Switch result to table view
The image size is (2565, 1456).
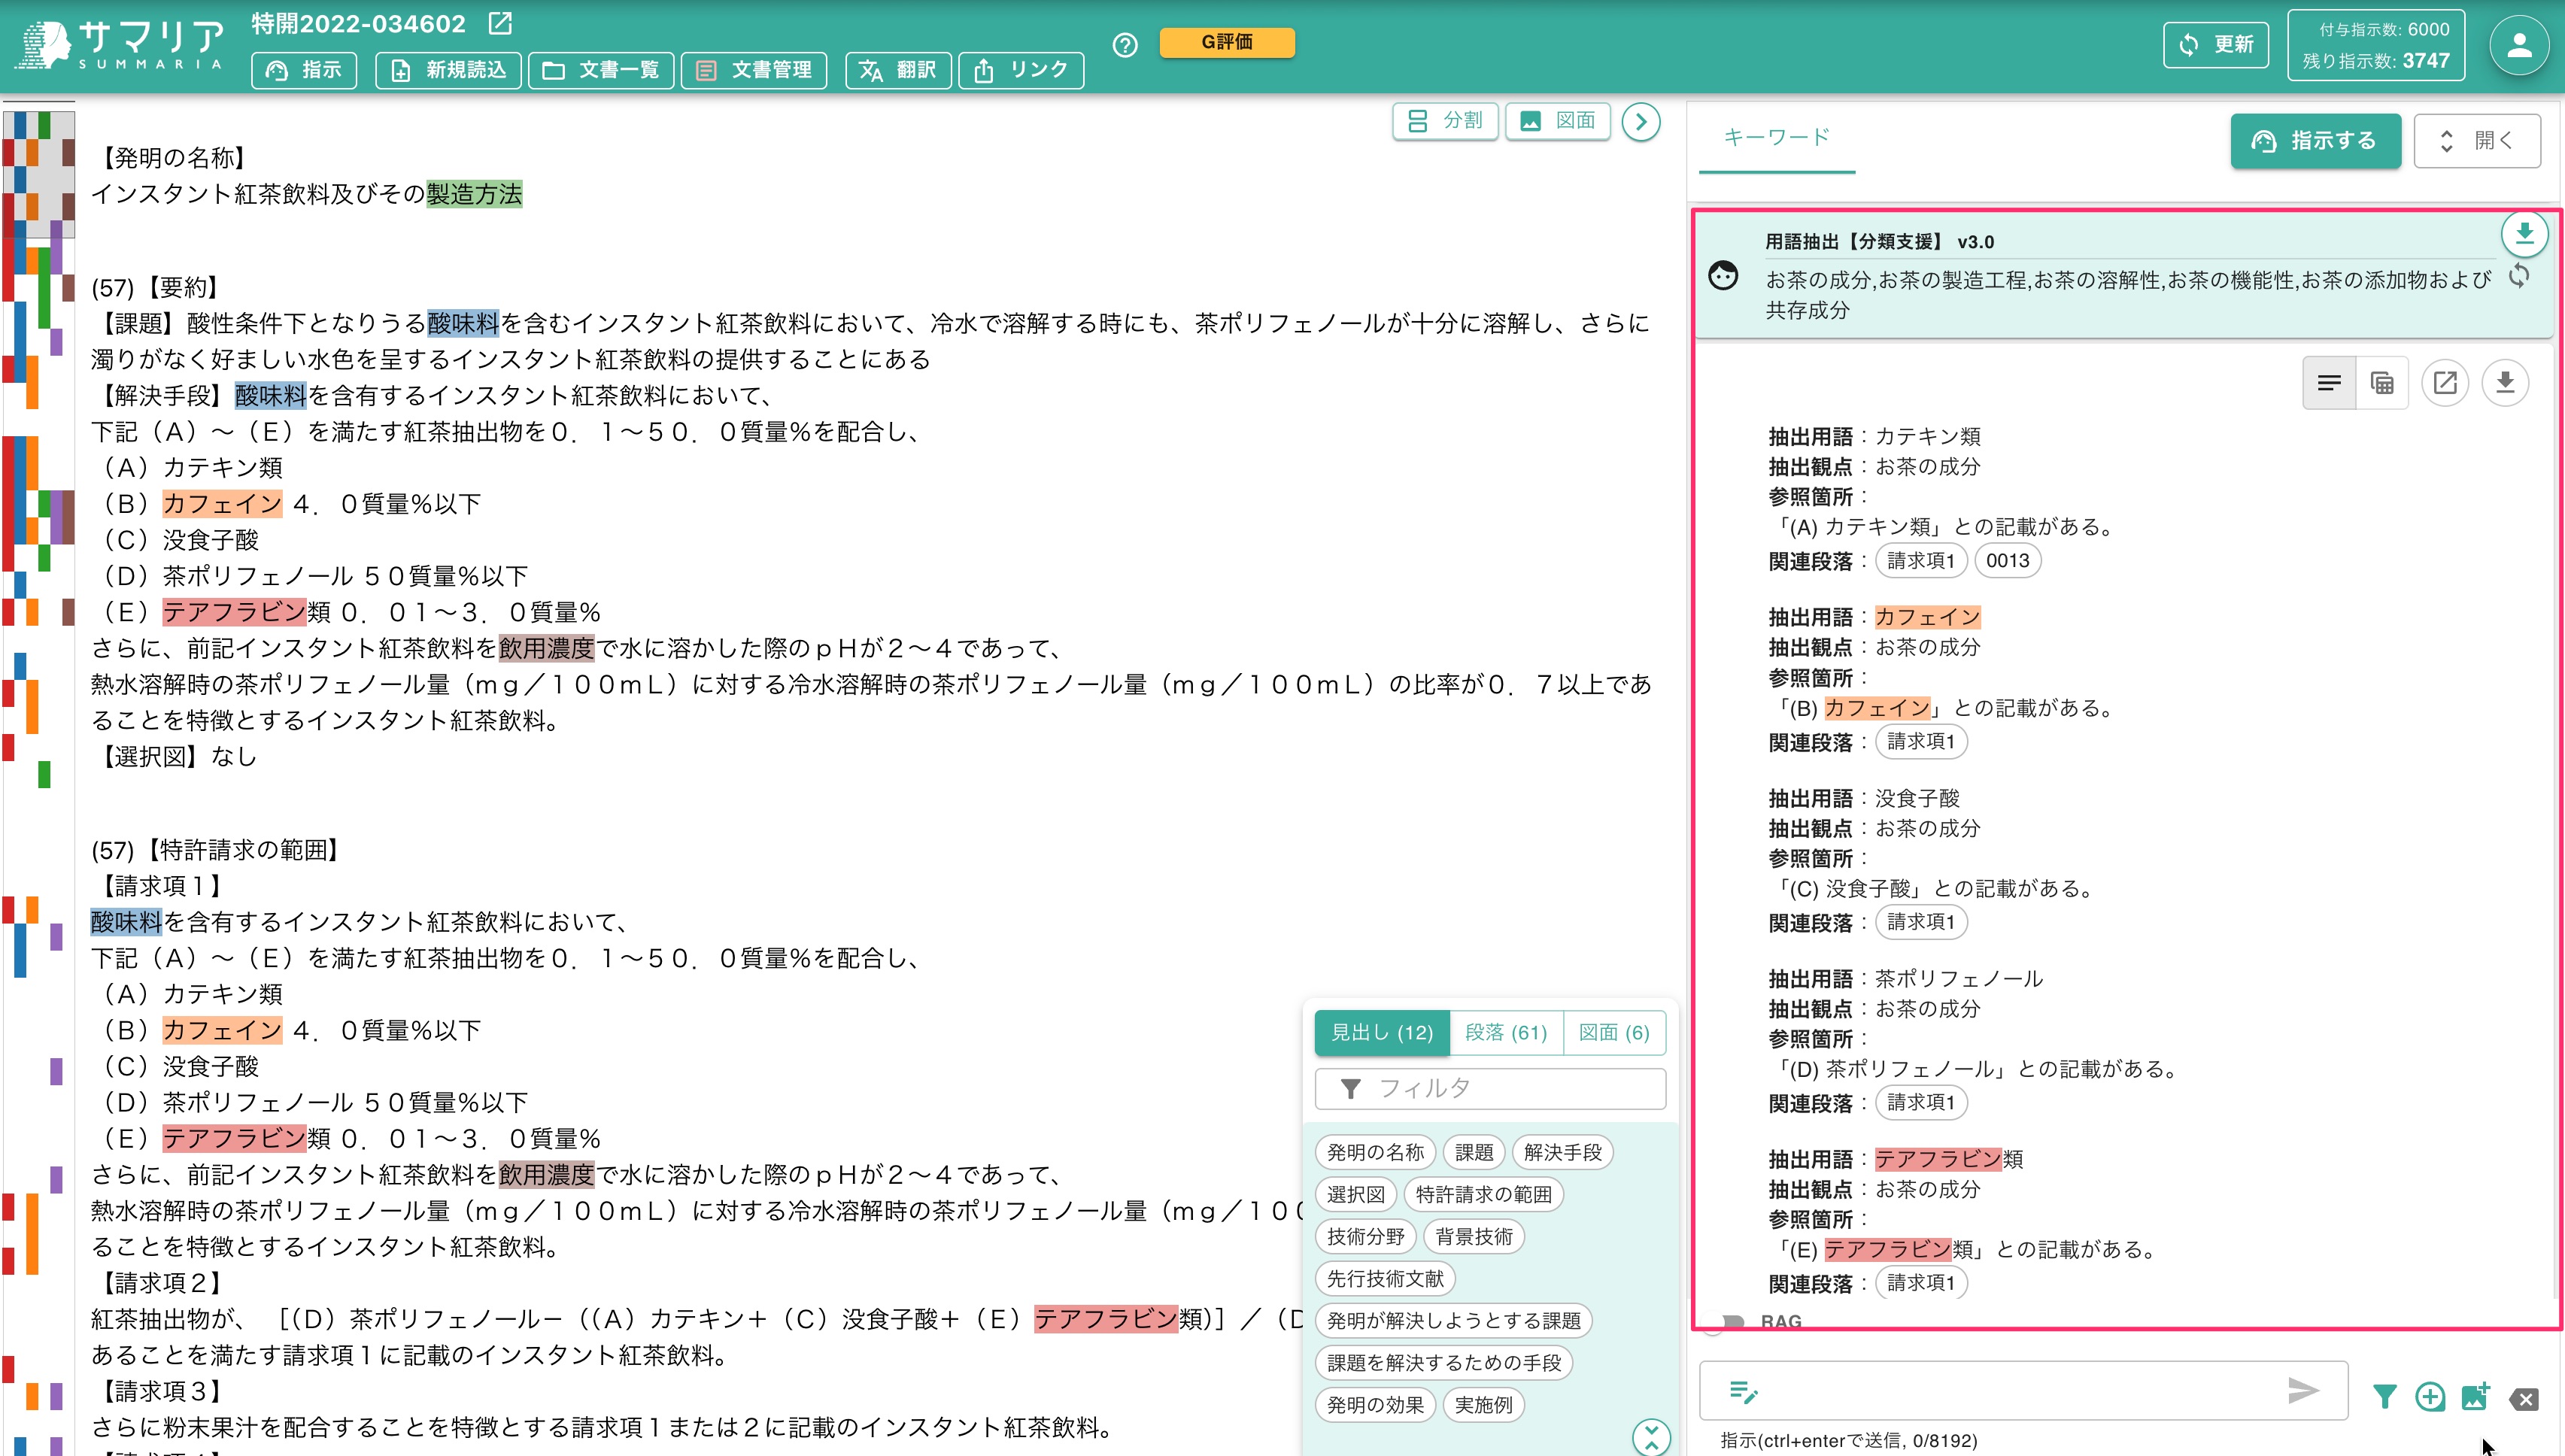[2382, 383]
